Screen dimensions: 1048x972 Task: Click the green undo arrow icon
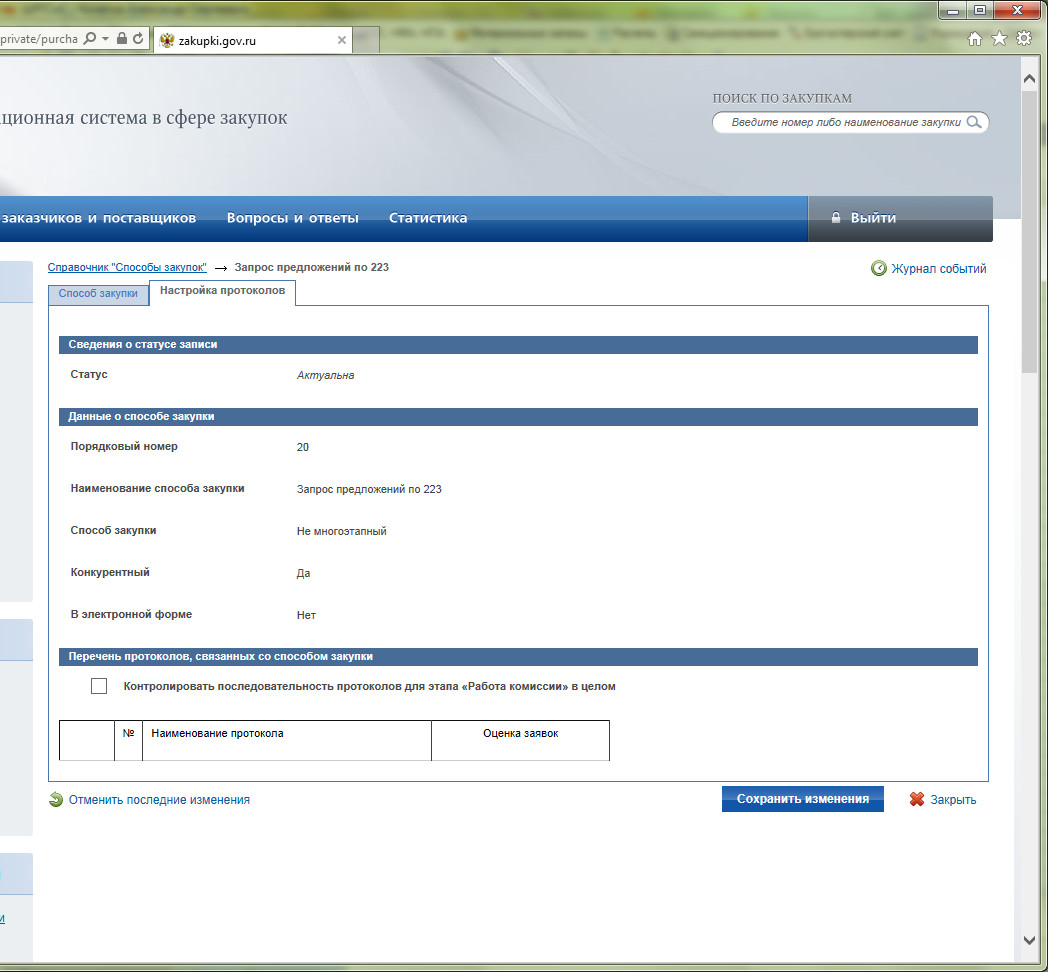point(56,800)
